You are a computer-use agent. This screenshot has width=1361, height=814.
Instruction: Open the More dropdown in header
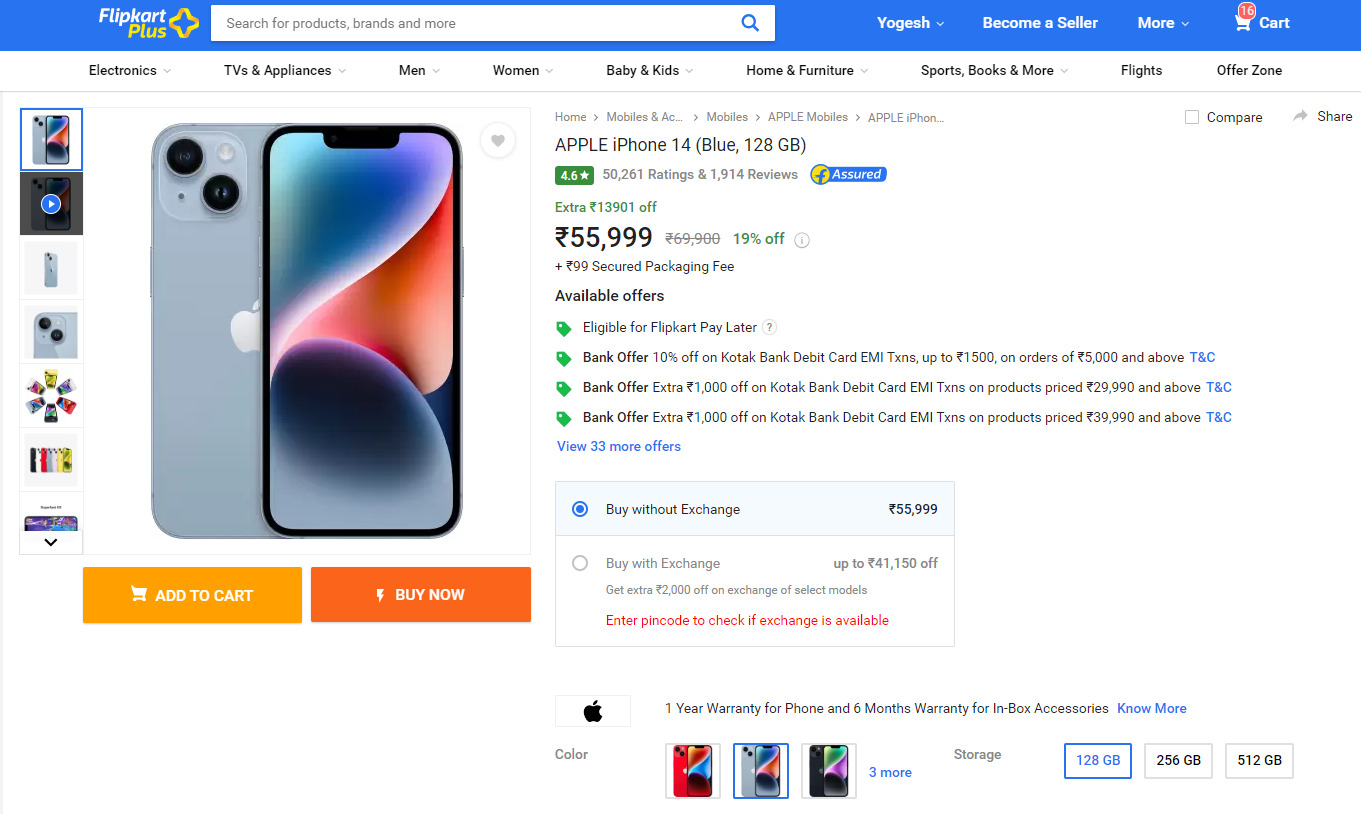click(x=1163, y=23)
